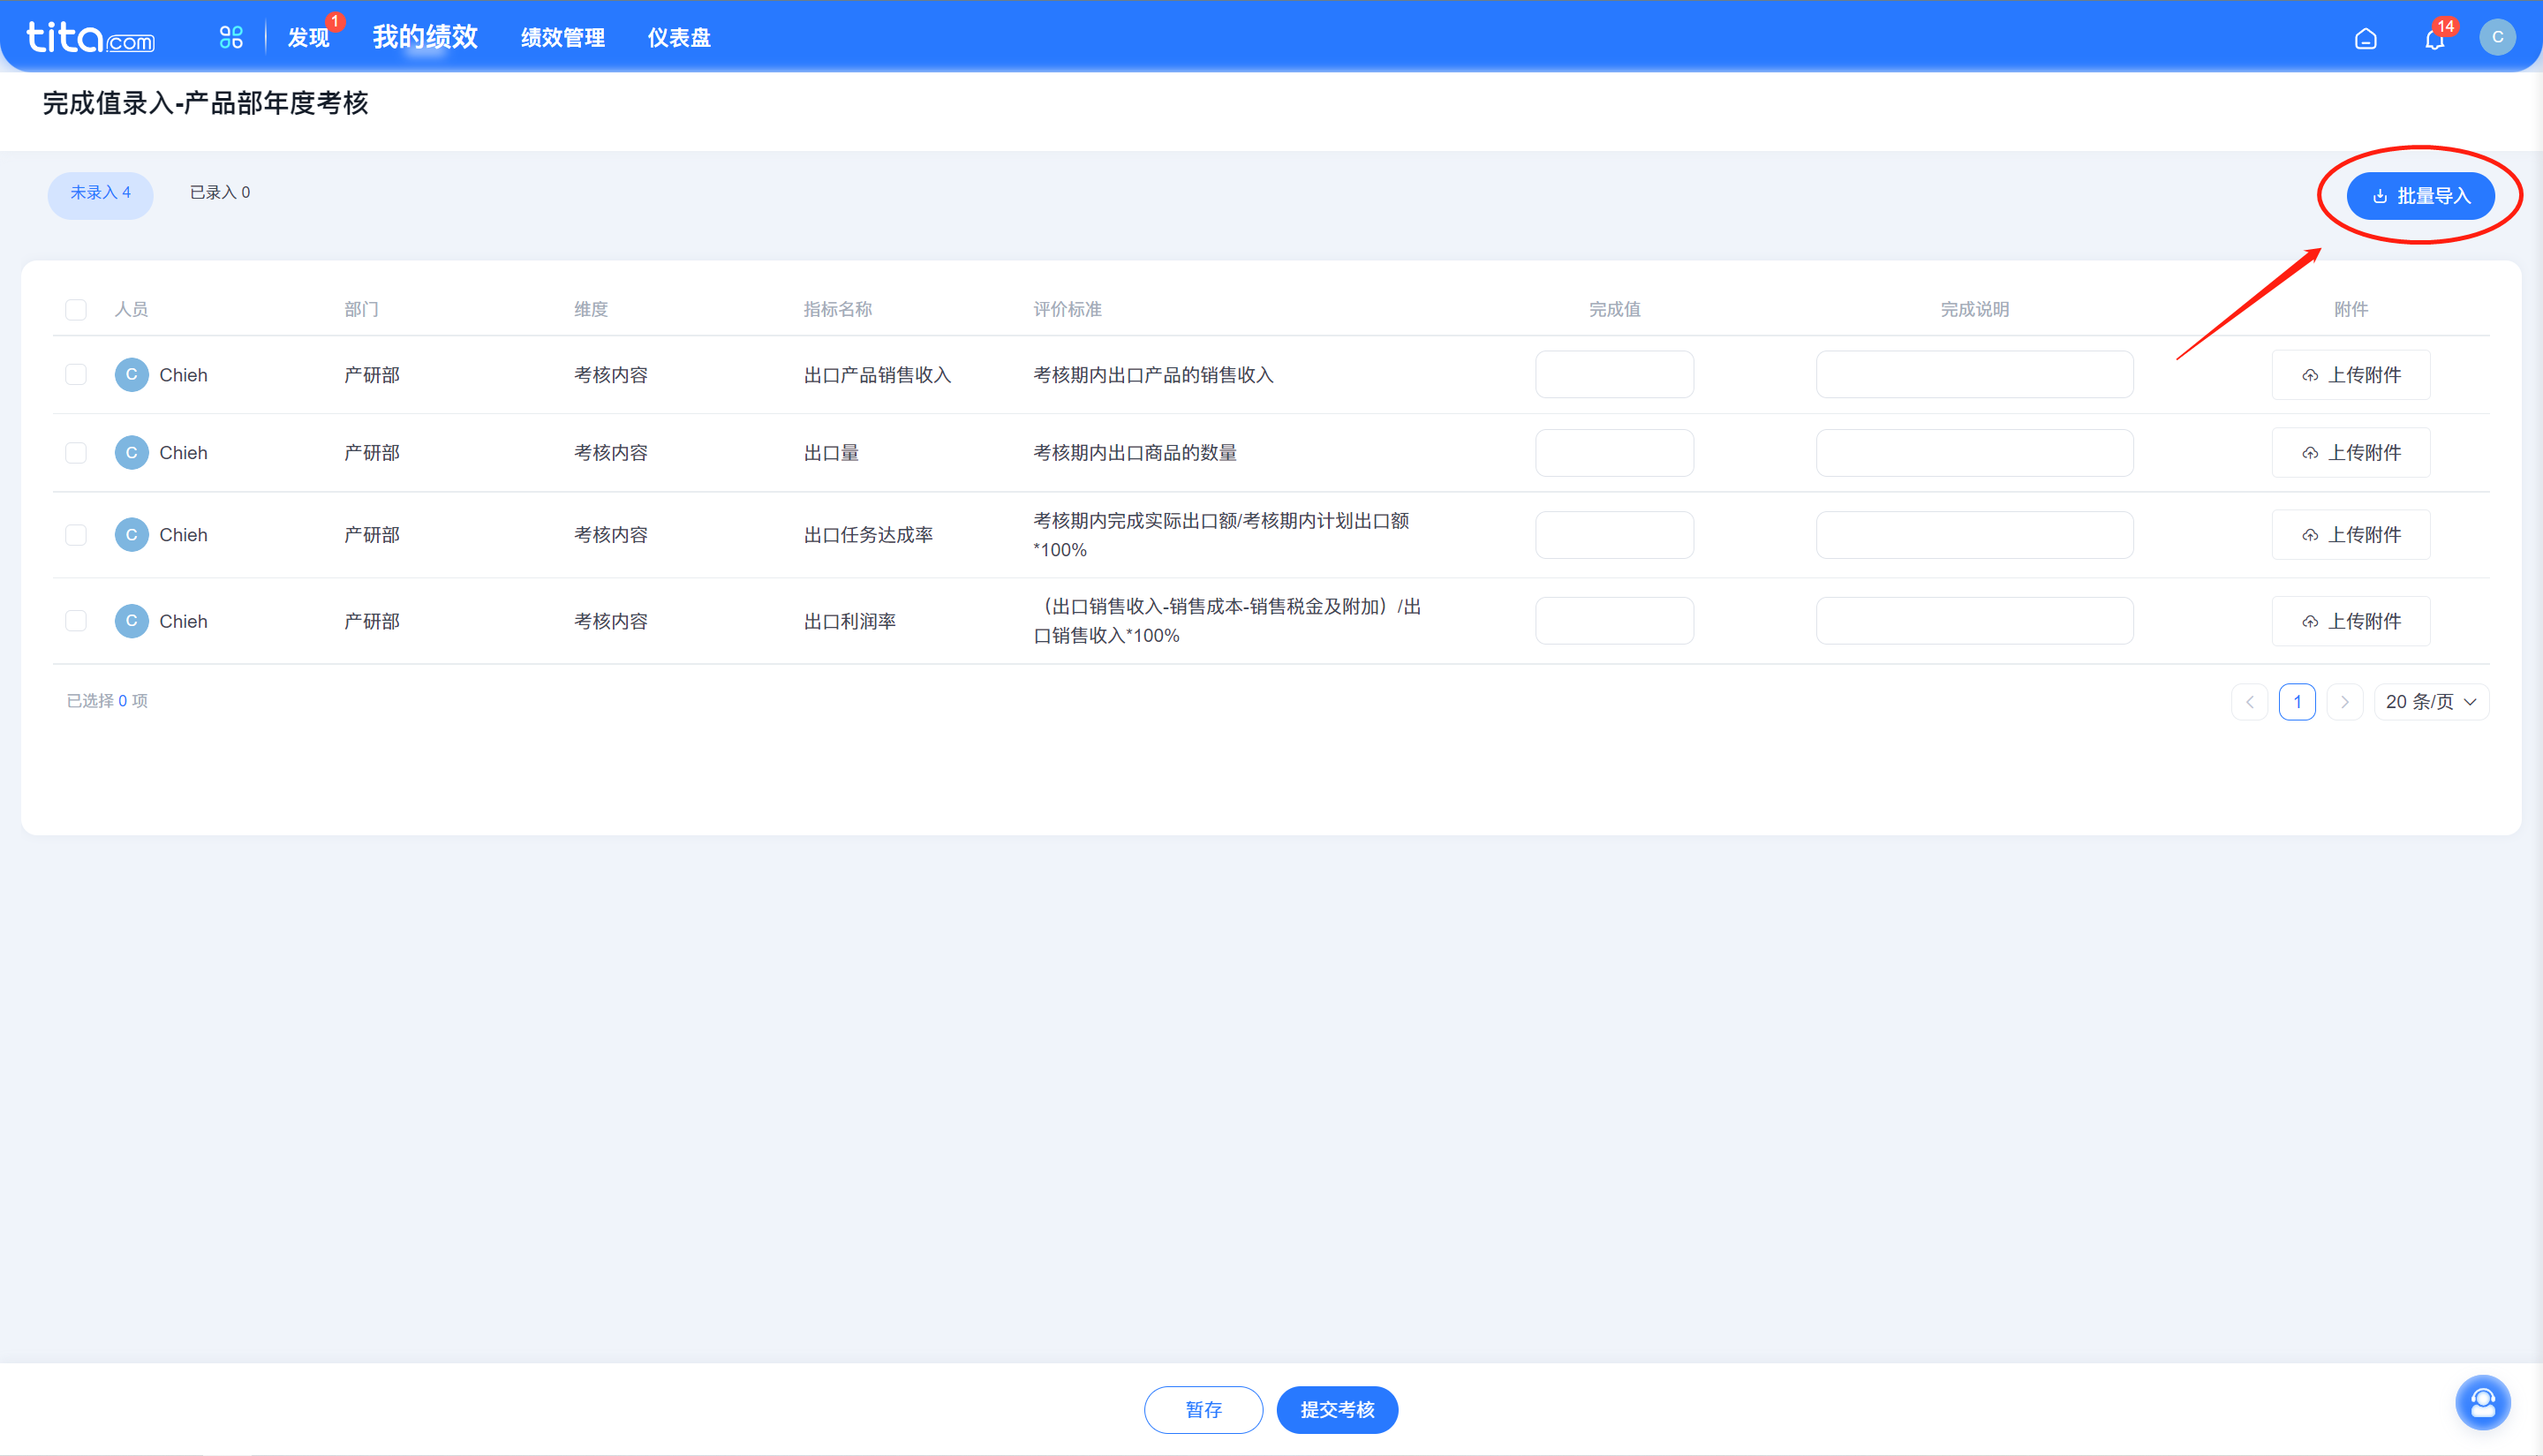
Task: Open the tita.com logo home
Action: coord(90,37)
